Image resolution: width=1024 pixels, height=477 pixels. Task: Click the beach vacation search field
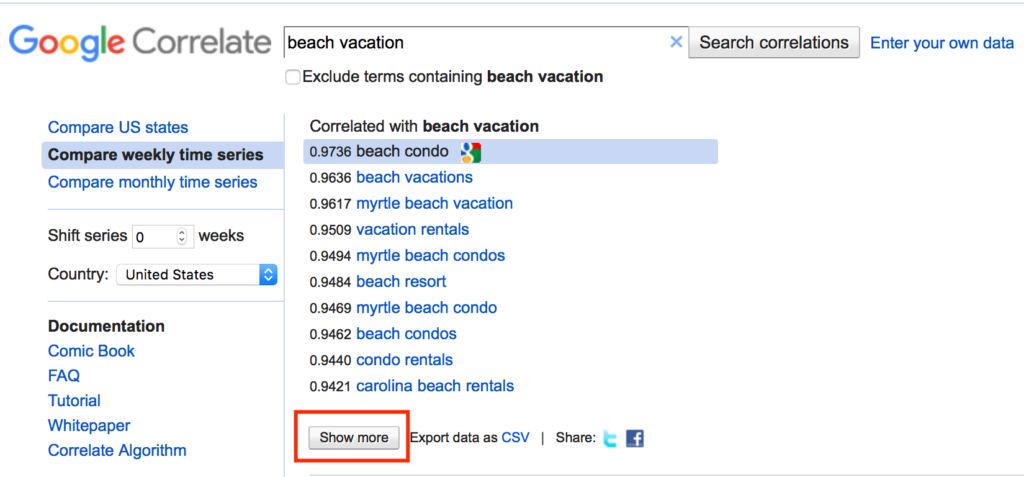[x=475, y=43]
